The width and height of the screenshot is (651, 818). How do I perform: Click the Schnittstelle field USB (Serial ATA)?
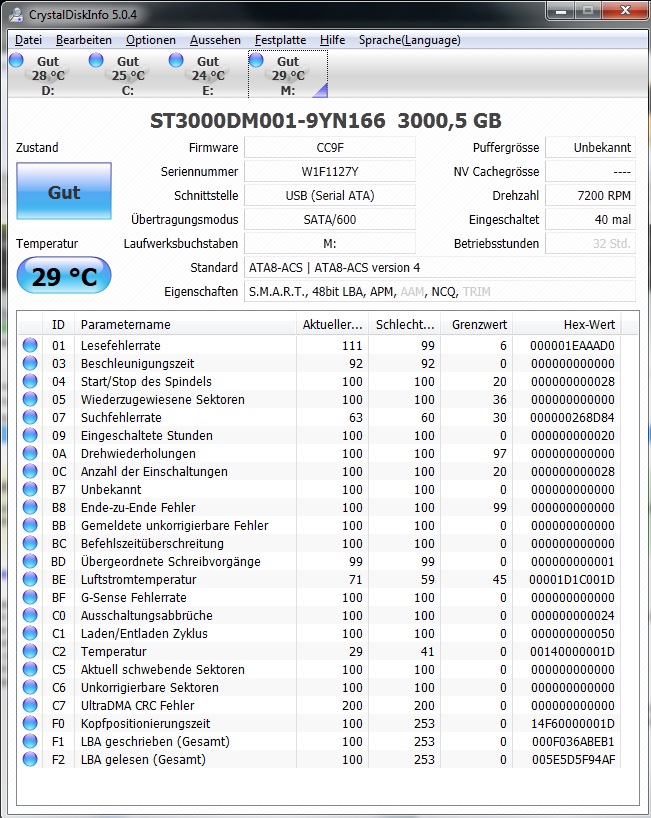330,196
